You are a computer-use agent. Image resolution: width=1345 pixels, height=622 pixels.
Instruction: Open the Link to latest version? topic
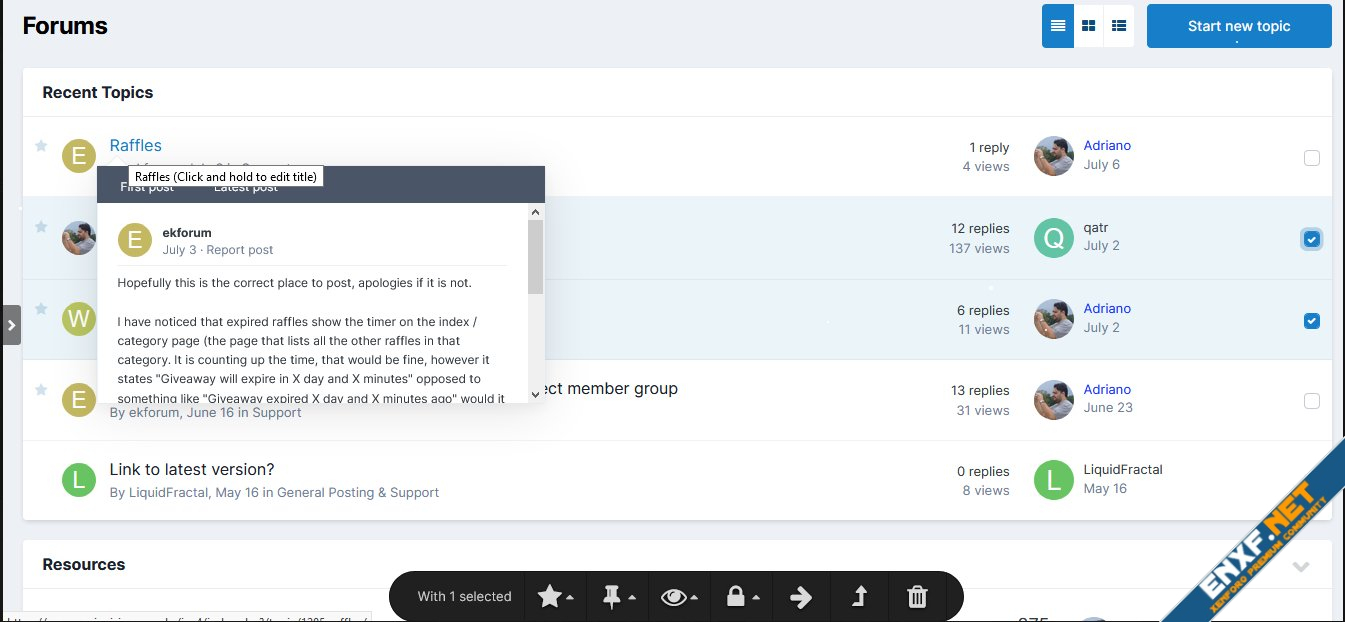coord(192,470)
